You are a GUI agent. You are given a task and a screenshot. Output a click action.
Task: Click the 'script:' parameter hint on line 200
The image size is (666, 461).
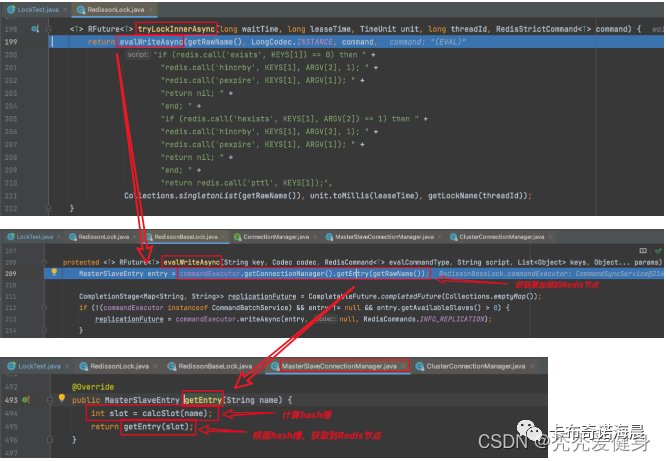pyautogui.click(x=138, y=54)
